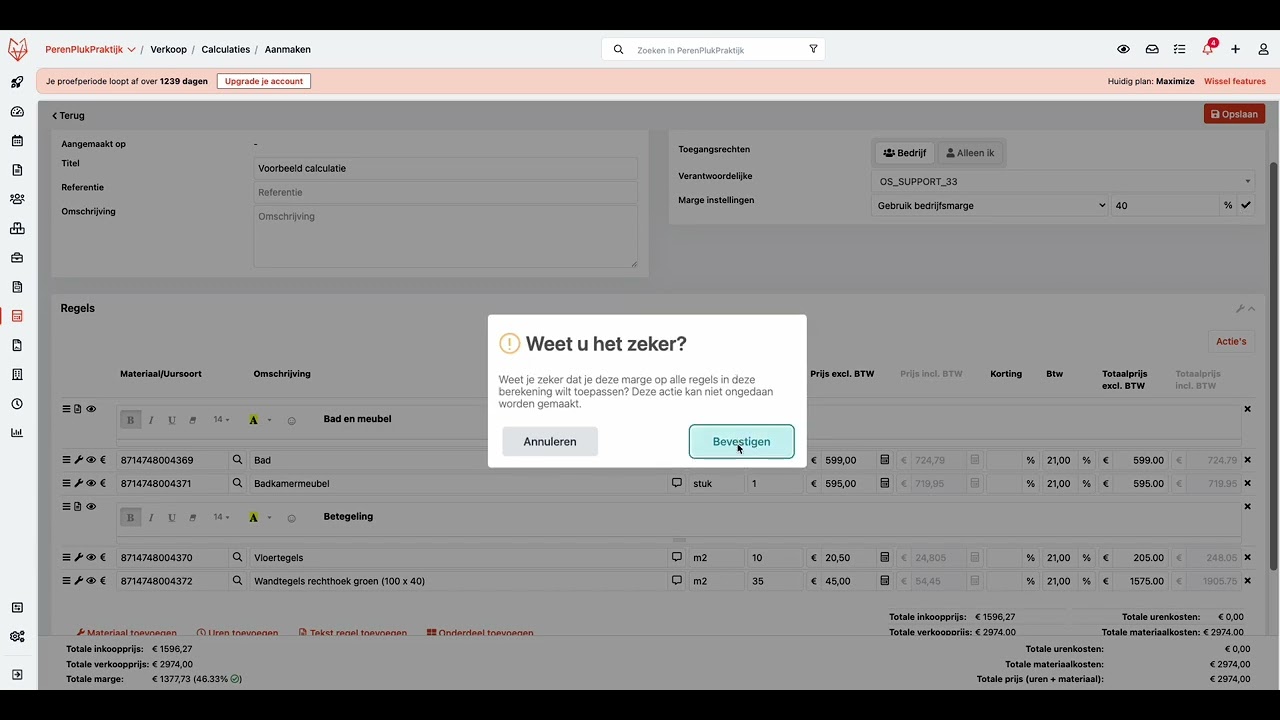
Task: Toggle bold in Bad en meubel row
Action: (130, 420)
